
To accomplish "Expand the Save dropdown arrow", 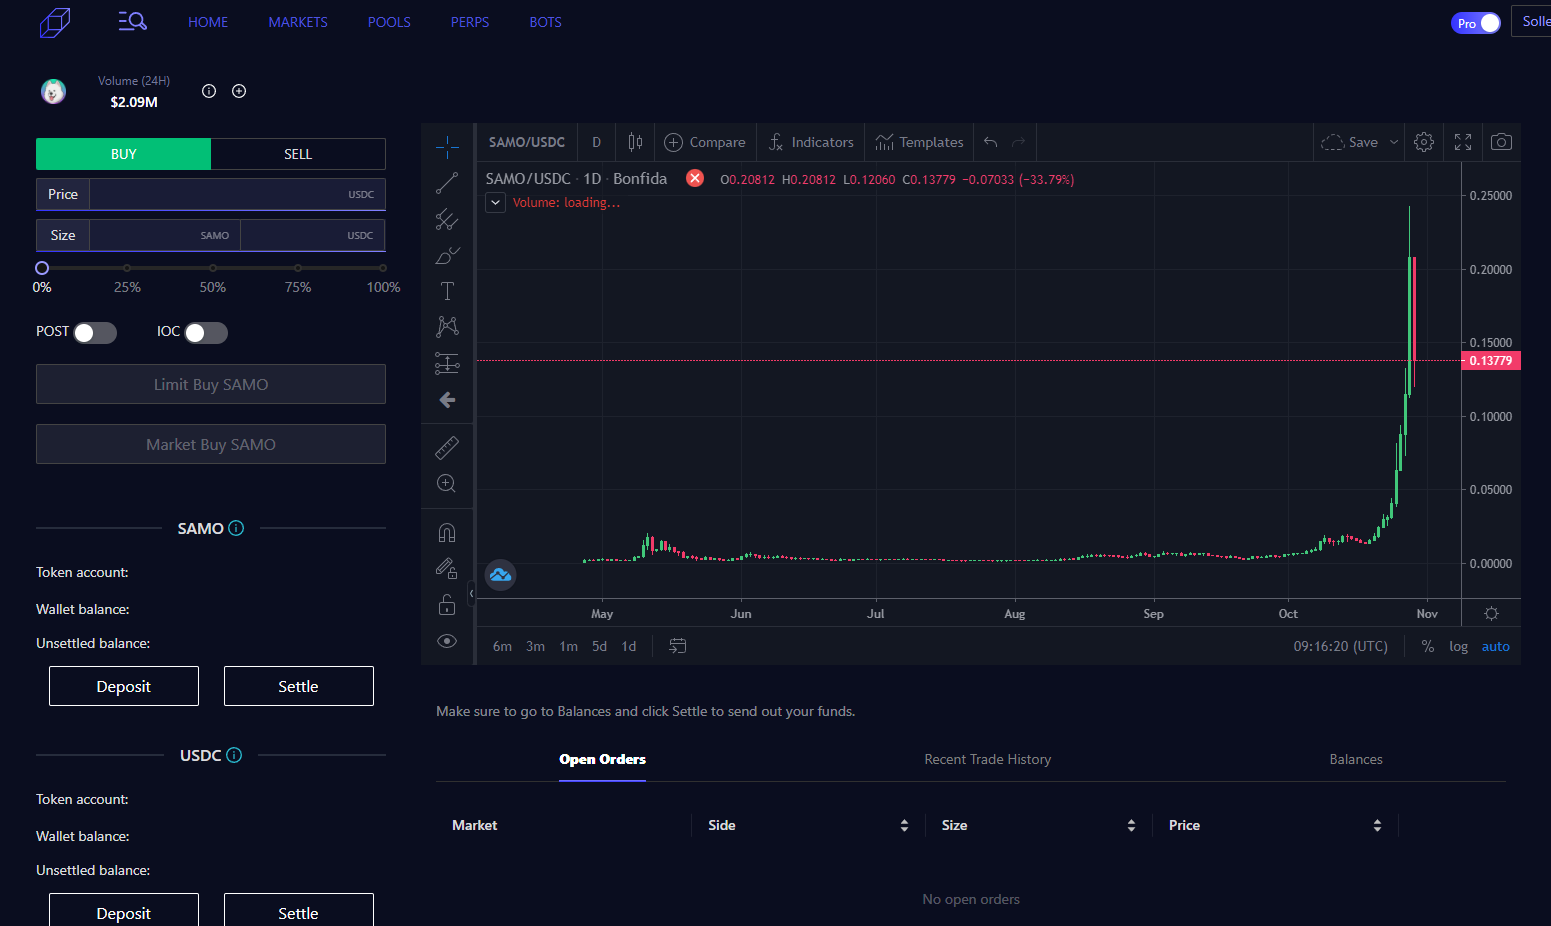I will point(1394,142).
